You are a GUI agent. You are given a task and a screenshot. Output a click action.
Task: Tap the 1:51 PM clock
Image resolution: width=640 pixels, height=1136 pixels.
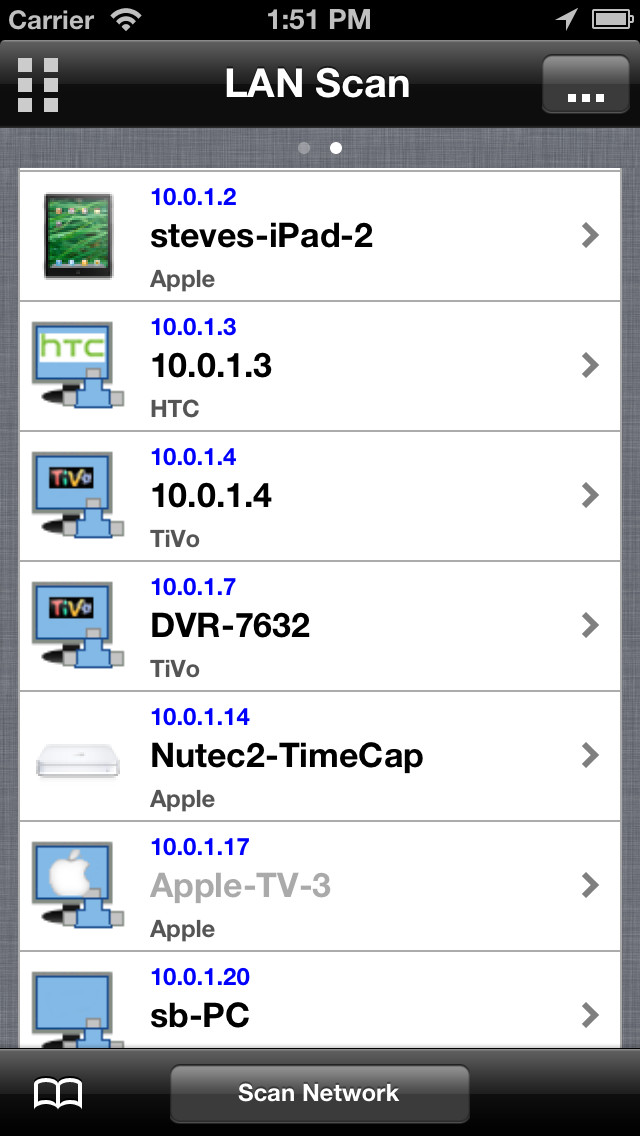point(319,20)
